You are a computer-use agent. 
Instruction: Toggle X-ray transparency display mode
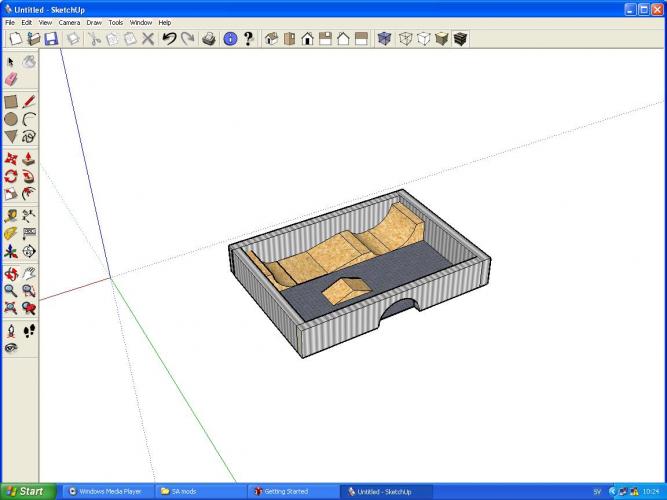point(384,39)
